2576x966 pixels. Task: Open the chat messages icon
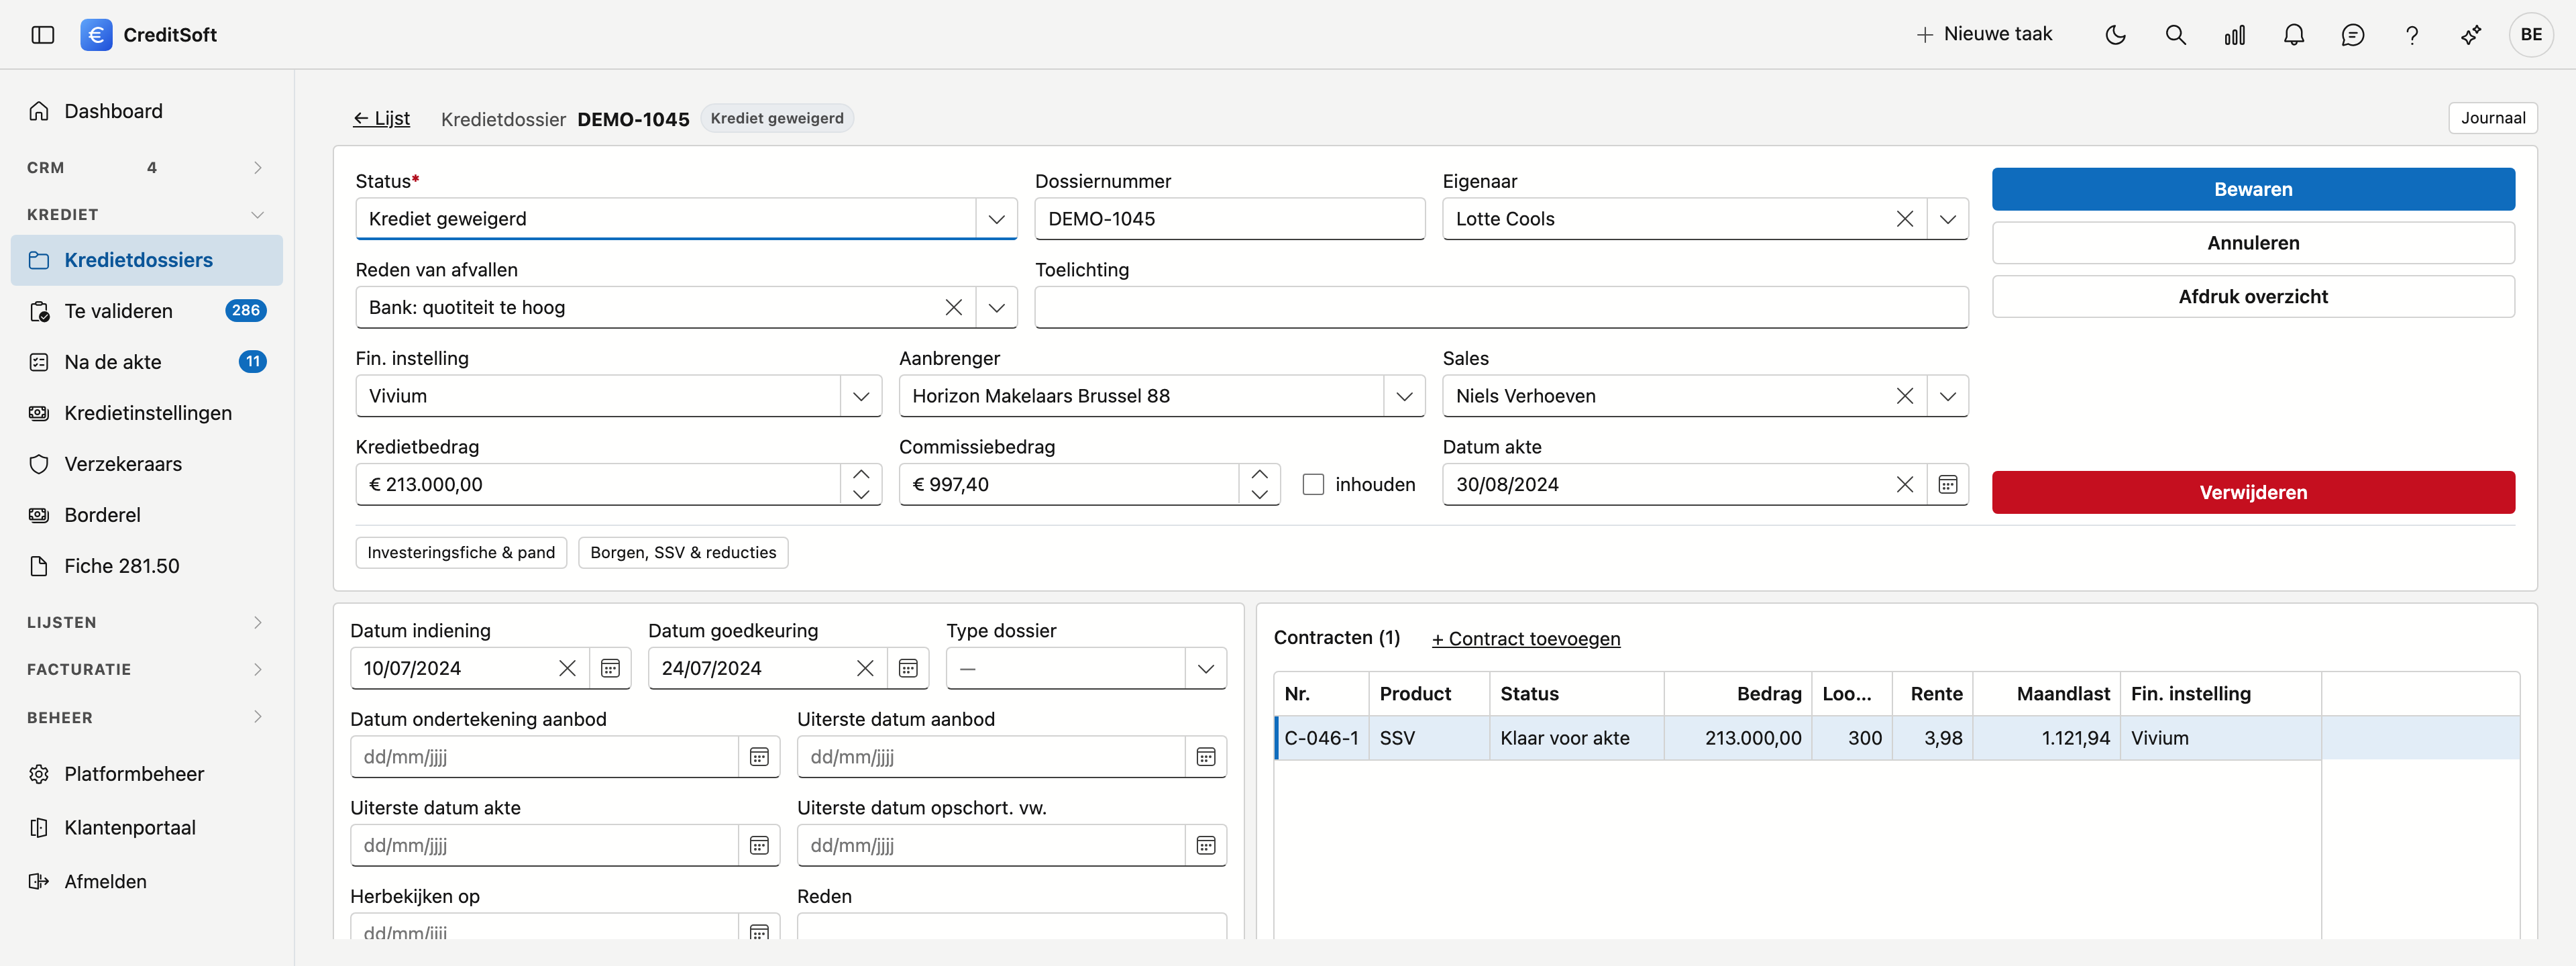pos(2353,35)
